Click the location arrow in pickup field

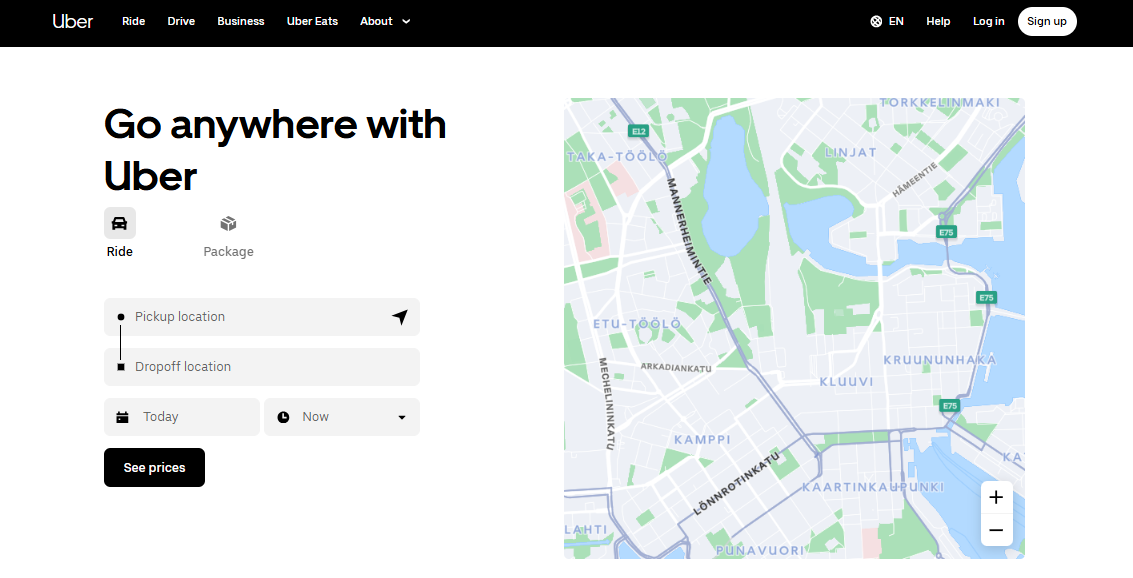coord(400,316)
